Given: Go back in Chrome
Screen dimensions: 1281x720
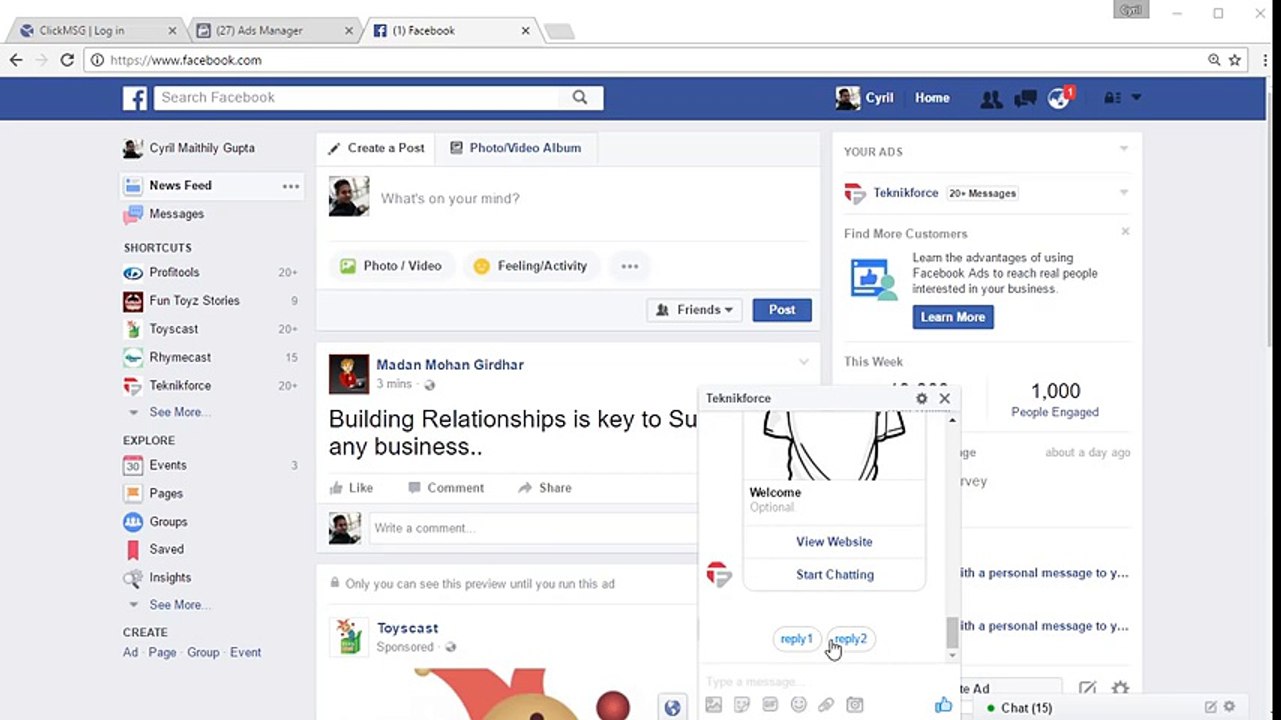Looking at the screenshot, I should (16, 60).
